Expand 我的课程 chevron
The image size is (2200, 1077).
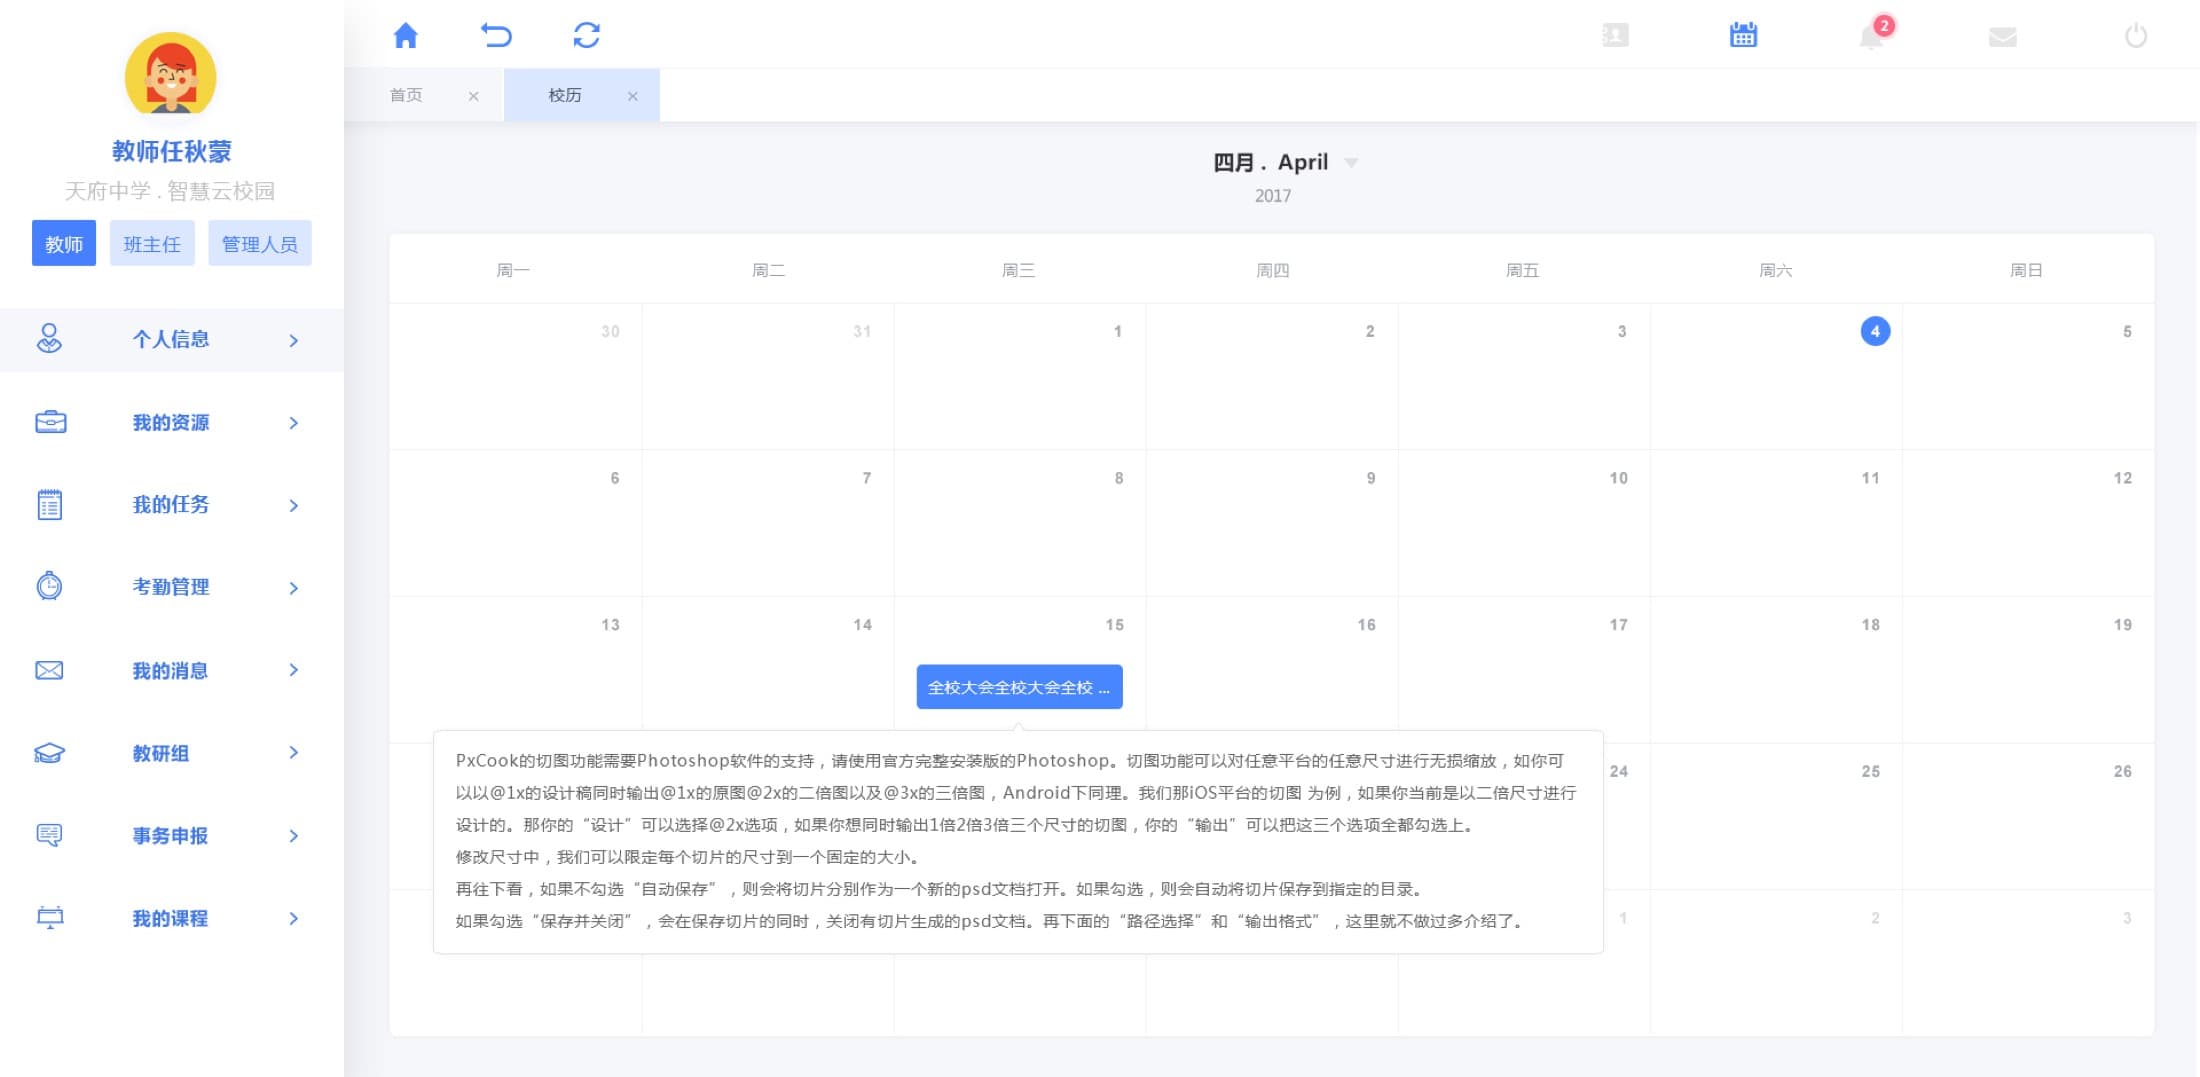294,918
